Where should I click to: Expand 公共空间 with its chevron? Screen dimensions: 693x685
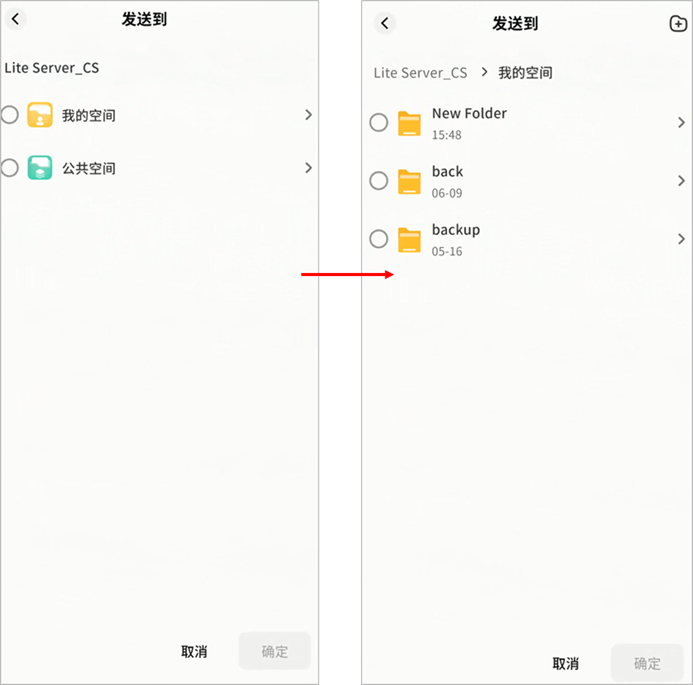(308, 168)
